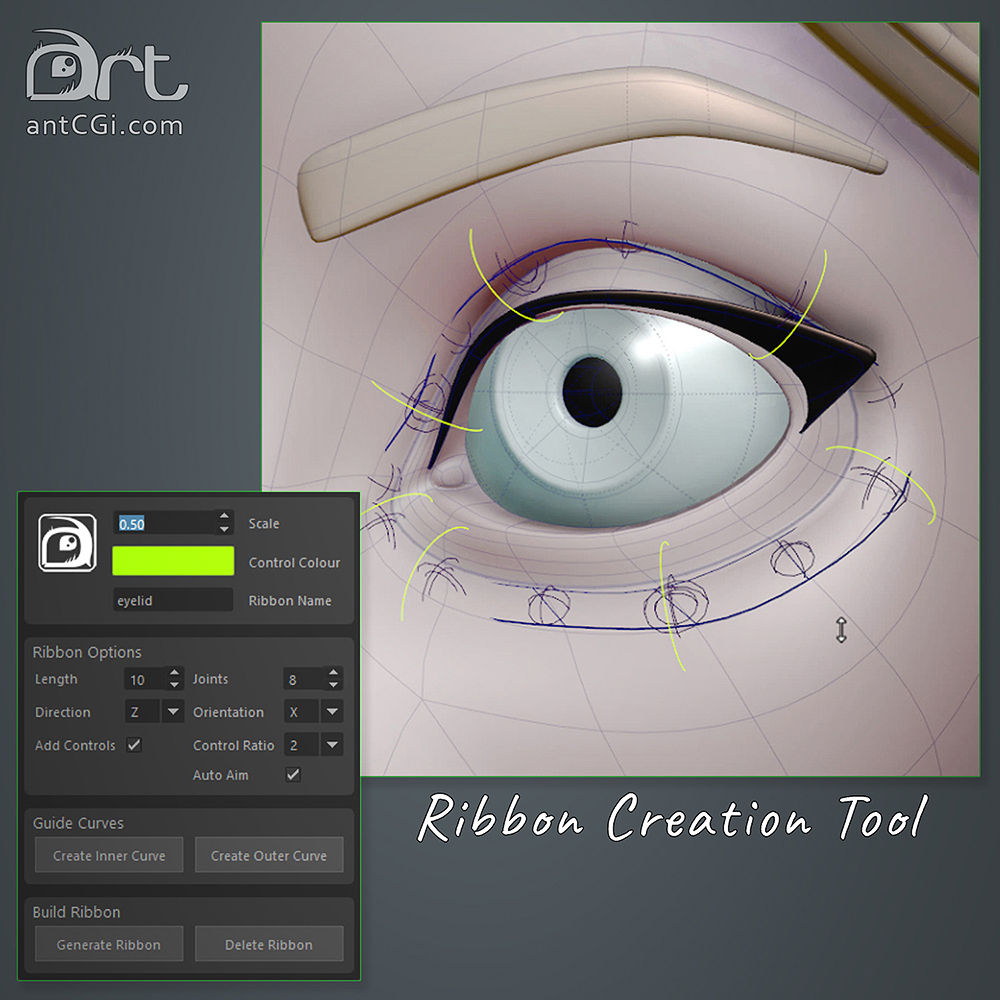The height and width of the screenshot is (1000, 1000).
Task: Increase Joints count with up arrow
Action: (334, 673)
